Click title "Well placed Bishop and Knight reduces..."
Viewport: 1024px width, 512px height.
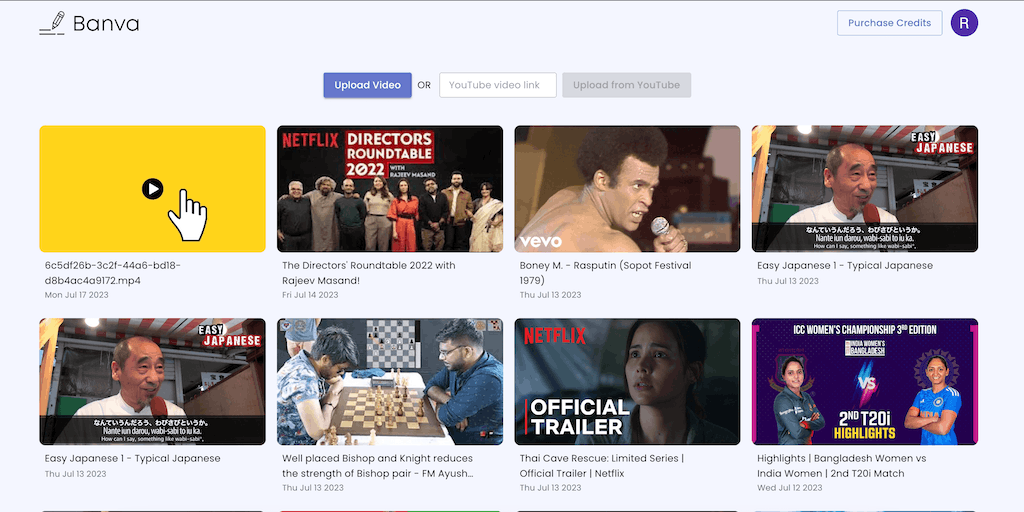(x=377, y=466)
